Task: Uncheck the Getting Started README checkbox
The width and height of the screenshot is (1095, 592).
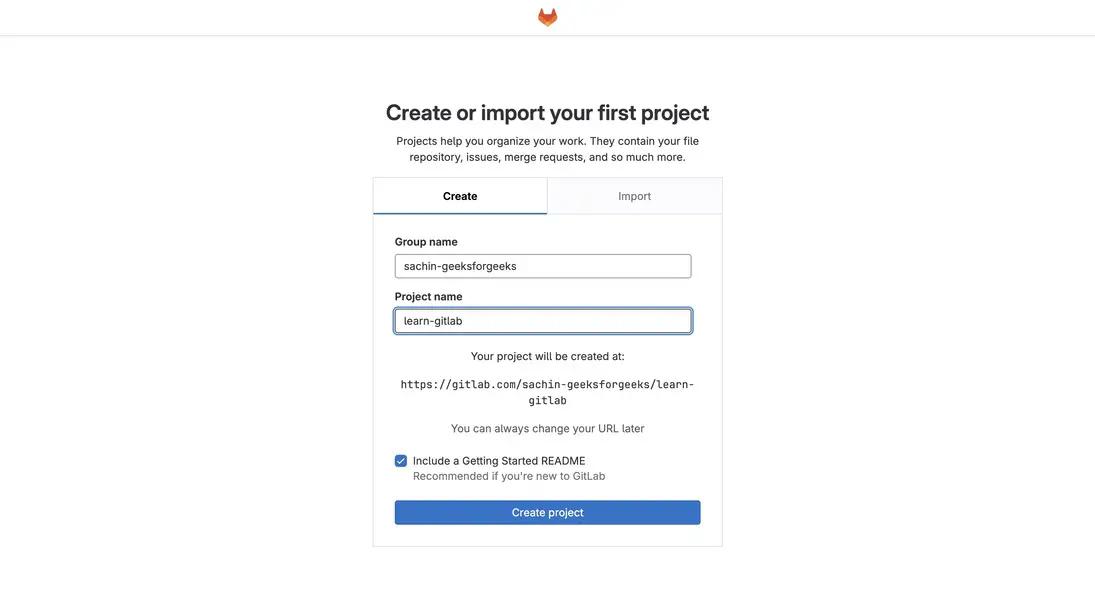Action: coord(401,461)
